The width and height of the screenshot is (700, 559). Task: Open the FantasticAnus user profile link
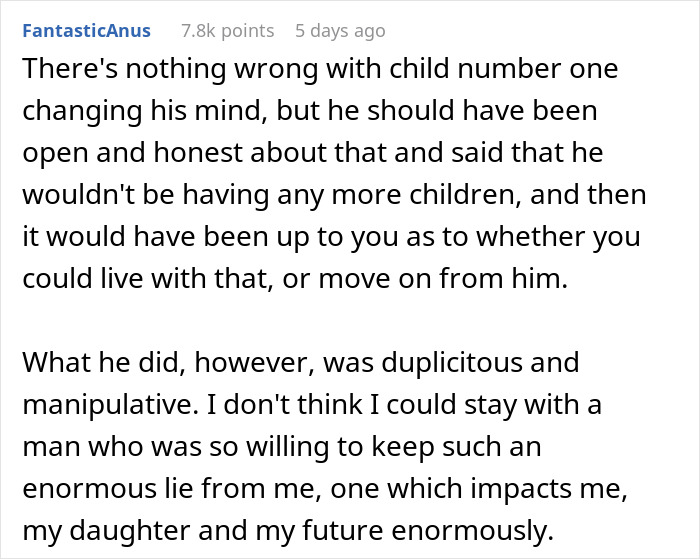(x=86, y=31)
